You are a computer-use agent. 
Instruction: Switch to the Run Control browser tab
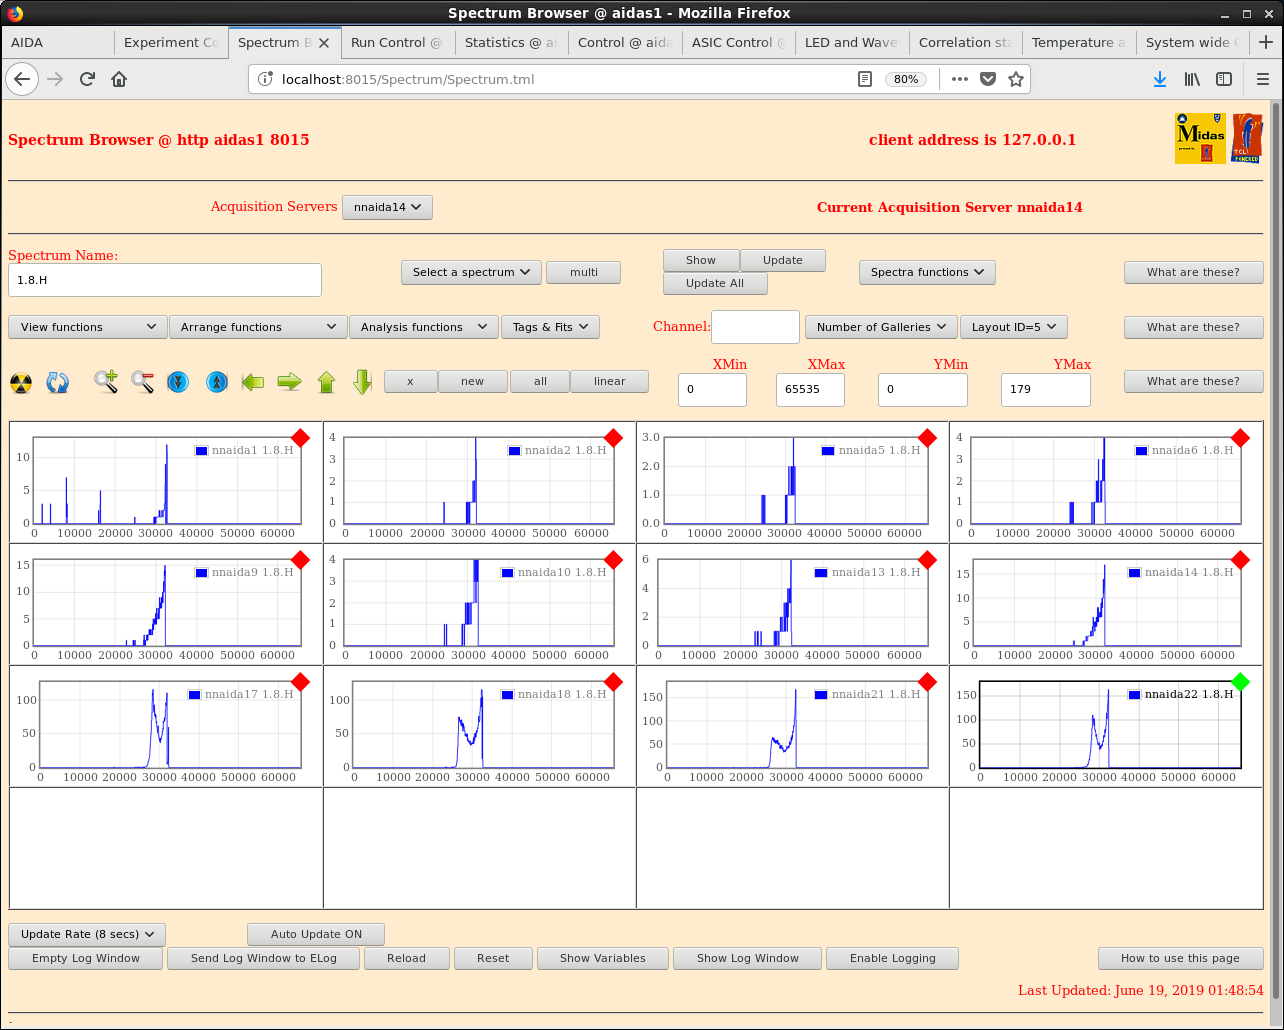click(x=397, y=42)
